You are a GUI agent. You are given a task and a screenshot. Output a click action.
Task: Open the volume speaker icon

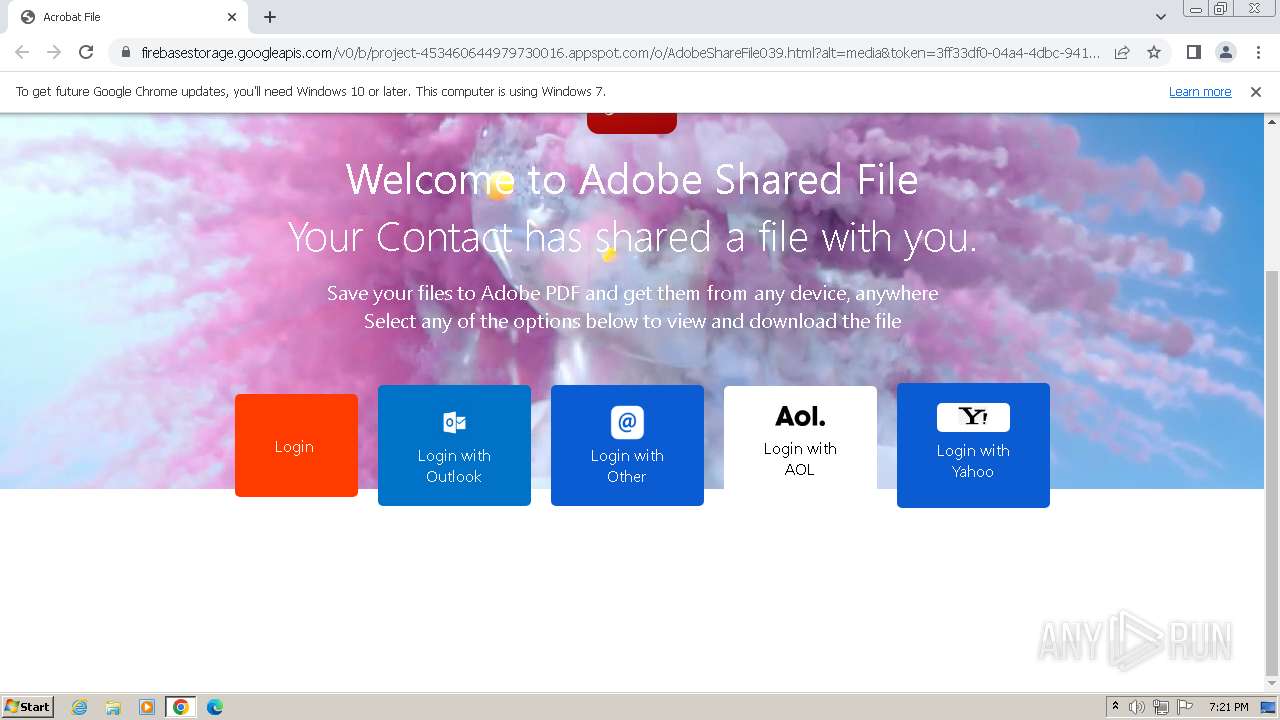(1137, 707)
